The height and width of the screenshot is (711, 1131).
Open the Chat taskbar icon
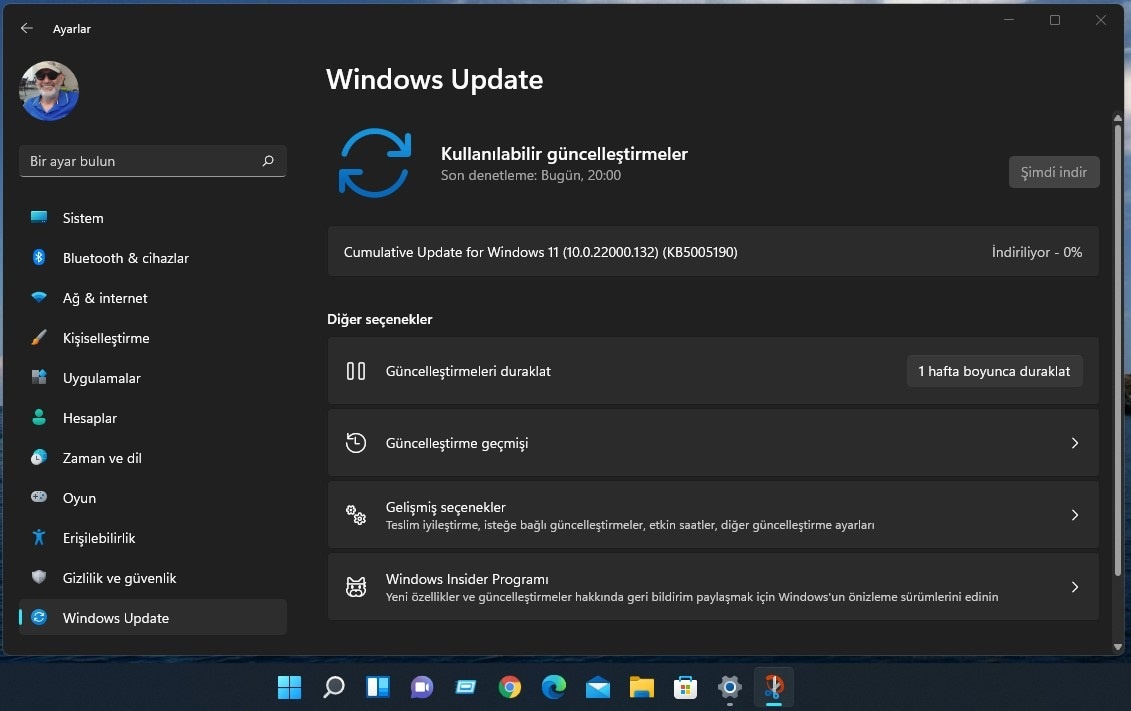click(421, 687)
